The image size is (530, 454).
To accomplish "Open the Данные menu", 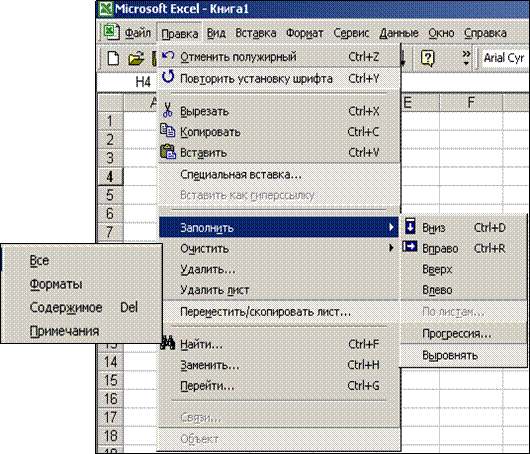I will [399, 33].
